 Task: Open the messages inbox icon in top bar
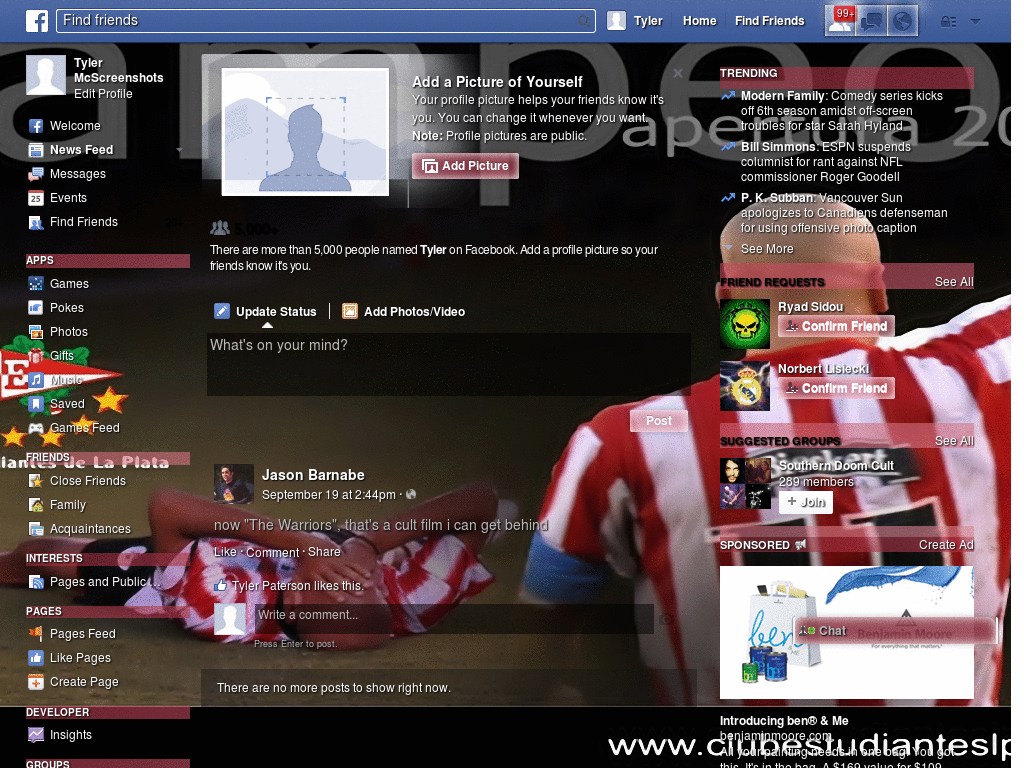(x=871, y=22)
